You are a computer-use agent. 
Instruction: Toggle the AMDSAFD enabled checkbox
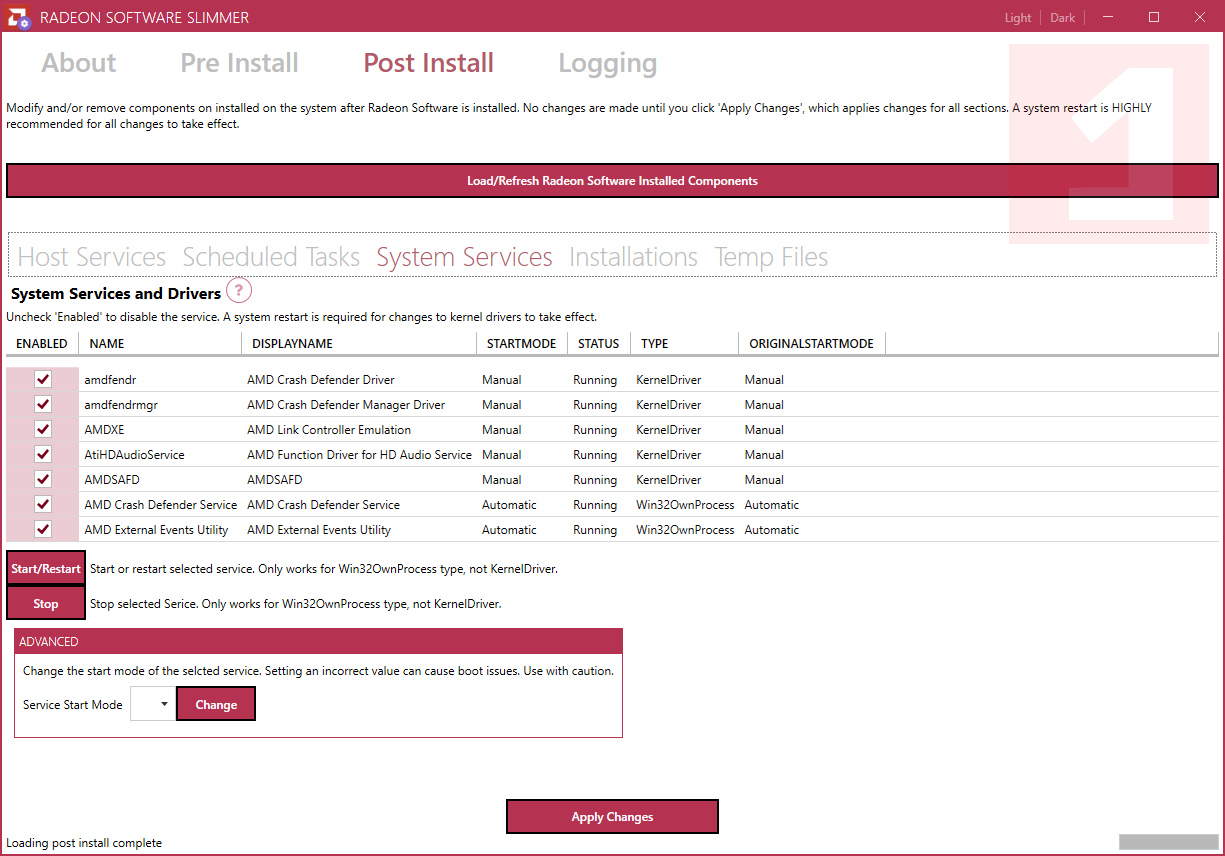pos(43,479)
